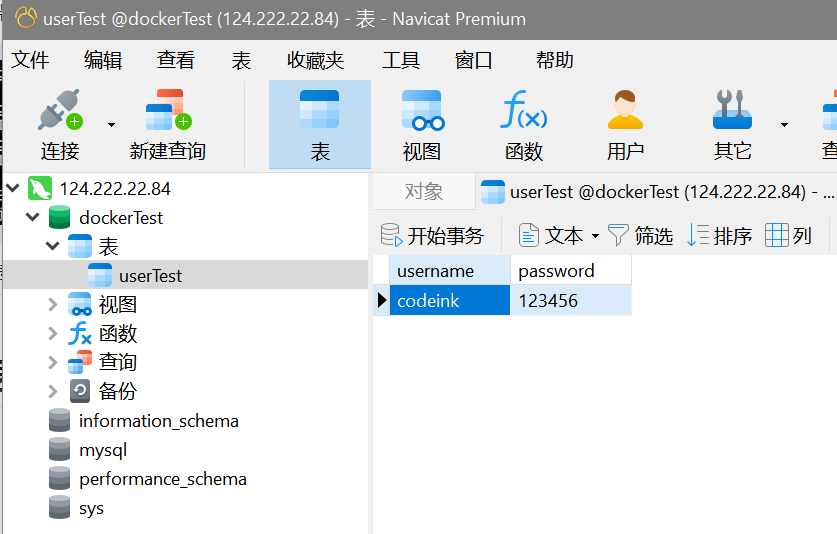
Task: Click Begin Transaction (开始事务) icon
Action: (x=391, y=236)
